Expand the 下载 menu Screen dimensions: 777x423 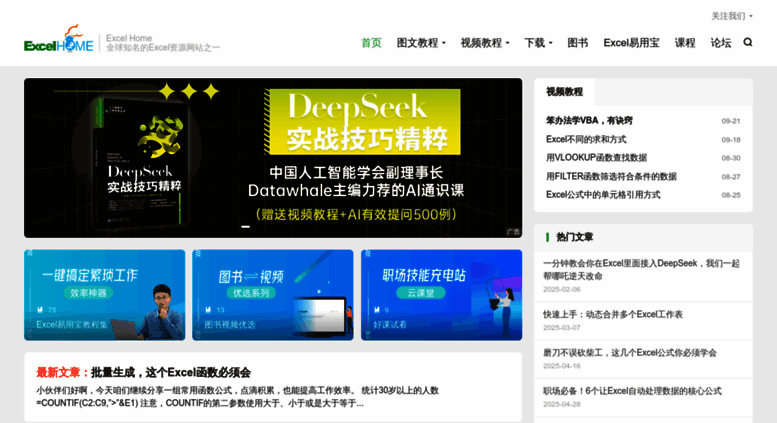tap(538, 43)
